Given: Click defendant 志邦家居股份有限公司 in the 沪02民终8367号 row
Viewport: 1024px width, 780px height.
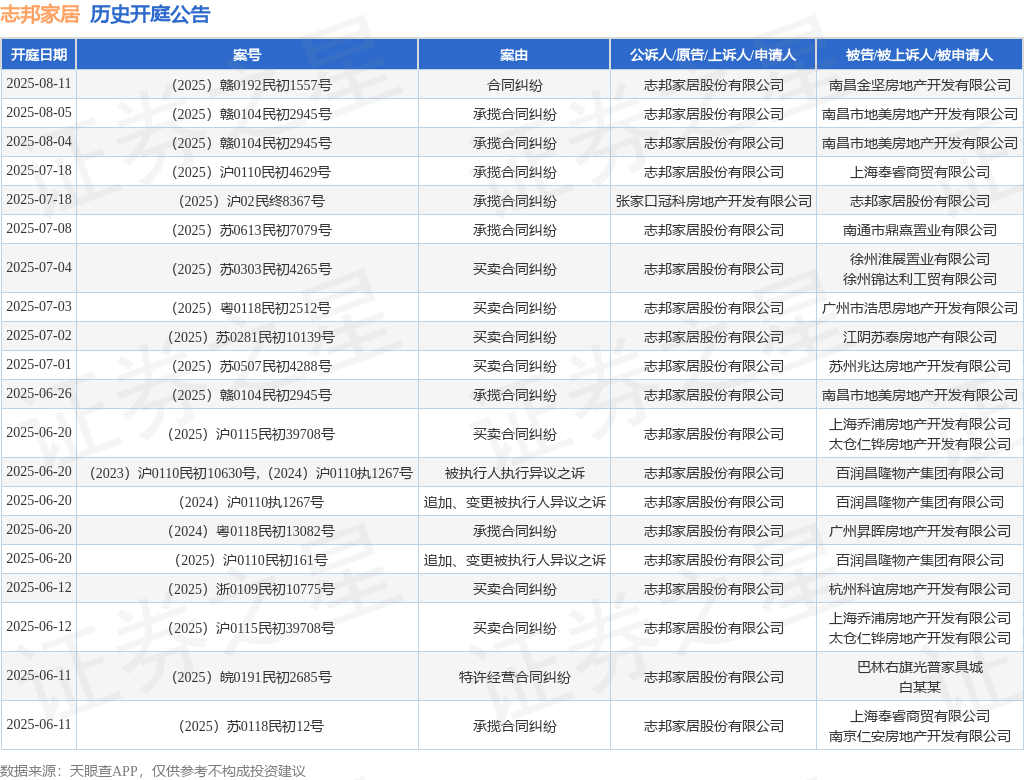Looking at the screenshot, I should tap(920, 201).
